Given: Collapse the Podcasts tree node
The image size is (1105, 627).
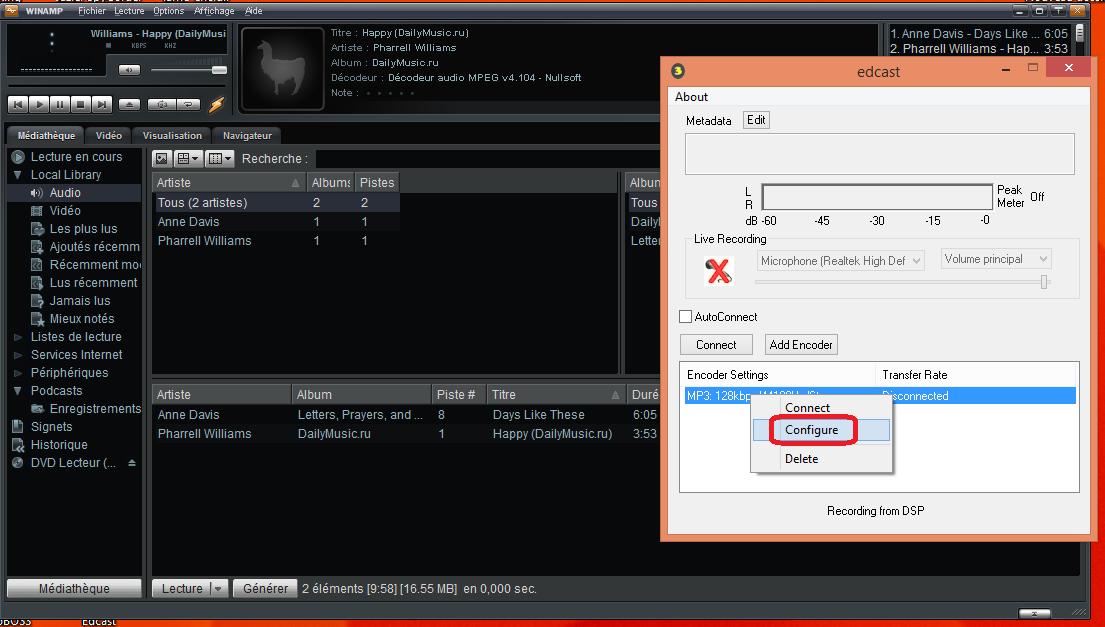Looking at the screenshot, I should [x=18, y=391].
